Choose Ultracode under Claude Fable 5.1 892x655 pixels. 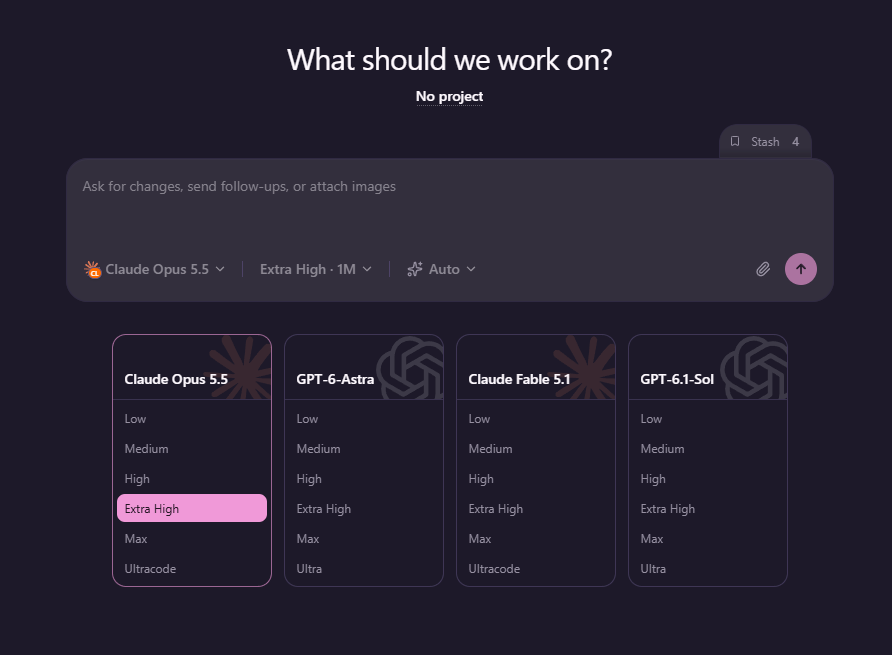point(536,569)
